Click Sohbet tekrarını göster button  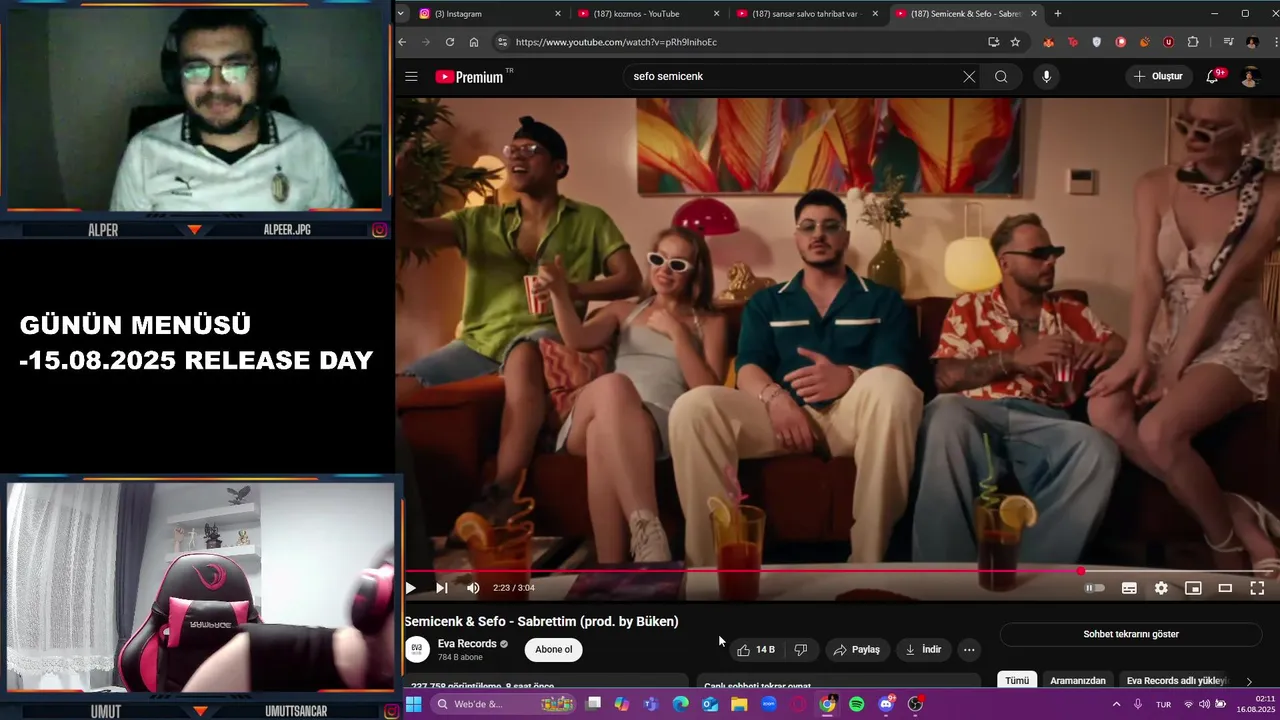[1131, 634]
